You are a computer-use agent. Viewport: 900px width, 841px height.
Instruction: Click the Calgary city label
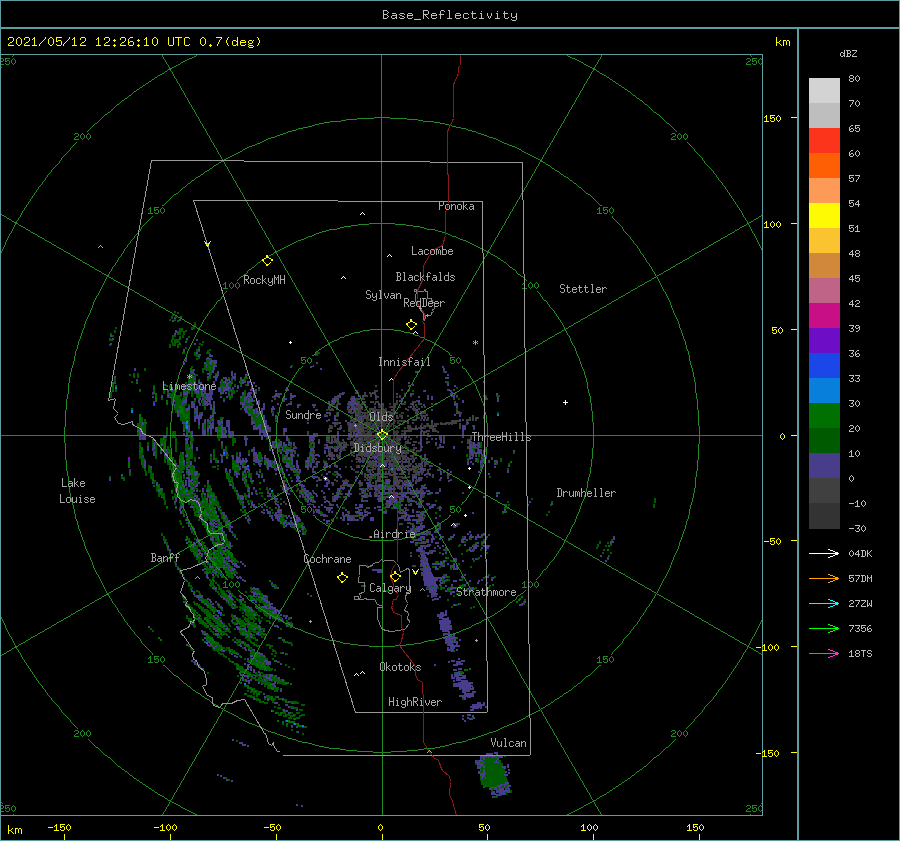click(x=390, y=588)
